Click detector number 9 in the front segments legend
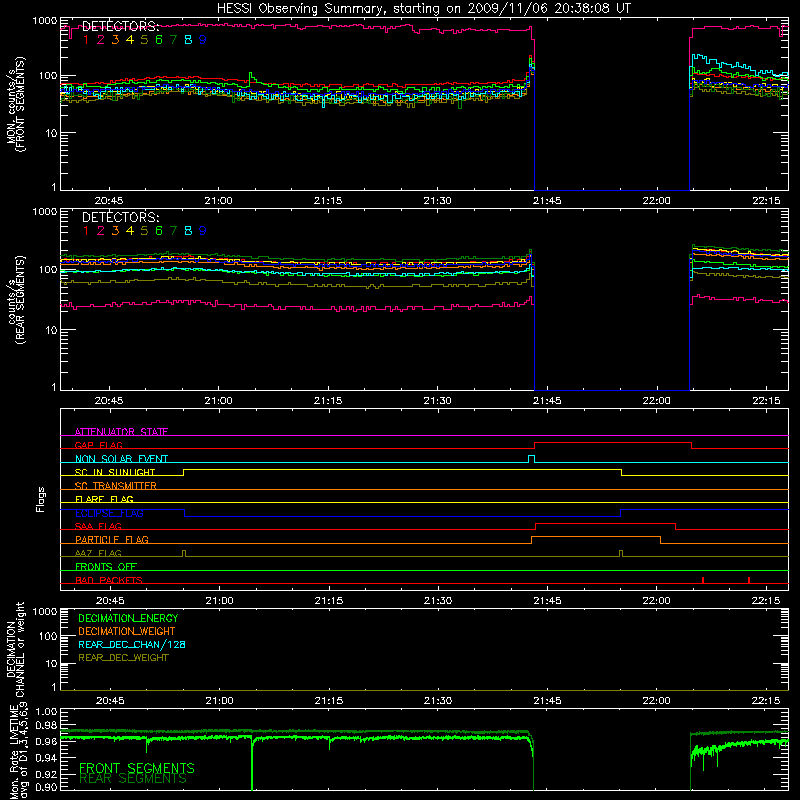Image resolution: width=800 pixels, height=800 pixels. (x=203, y=40)
